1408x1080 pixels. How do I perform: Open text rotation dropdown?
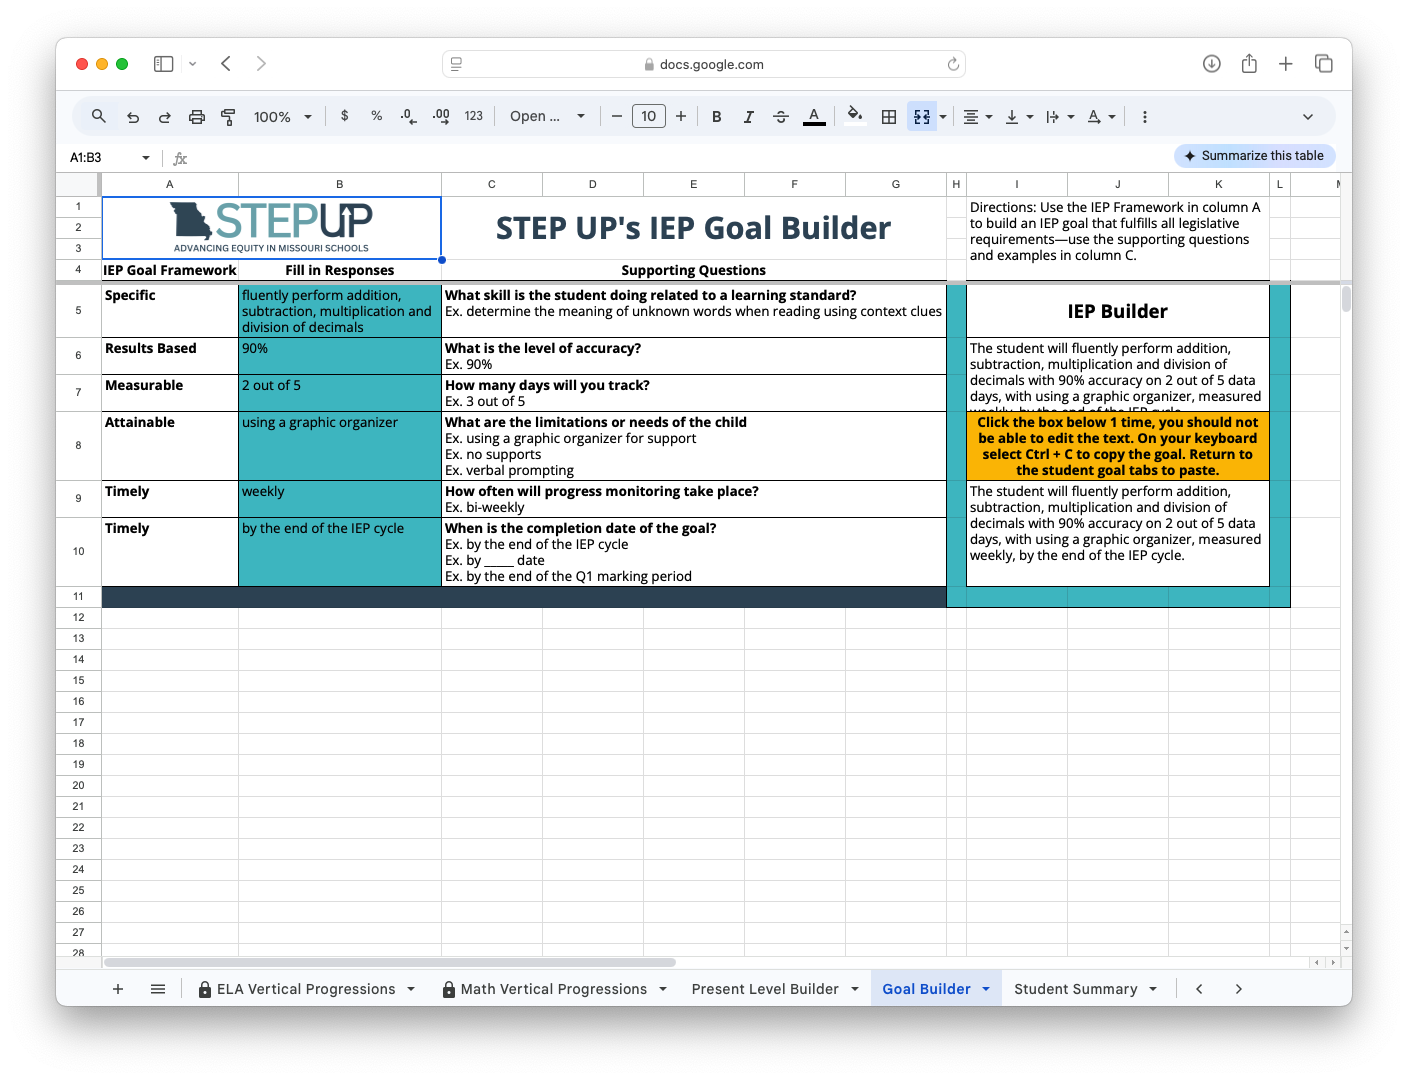click(1101, 117)
